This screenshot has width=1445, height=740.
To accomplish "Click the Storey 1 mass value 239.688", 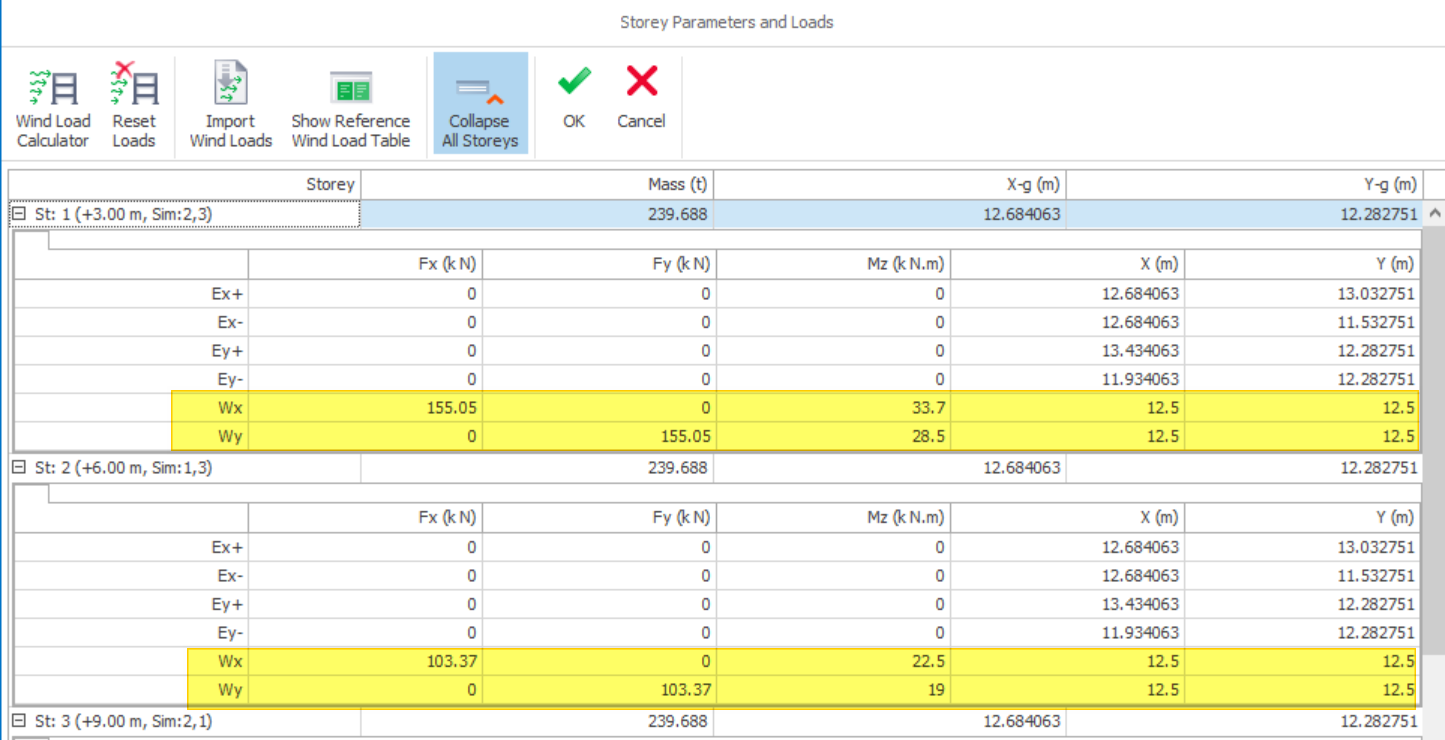I will (536, 214).
